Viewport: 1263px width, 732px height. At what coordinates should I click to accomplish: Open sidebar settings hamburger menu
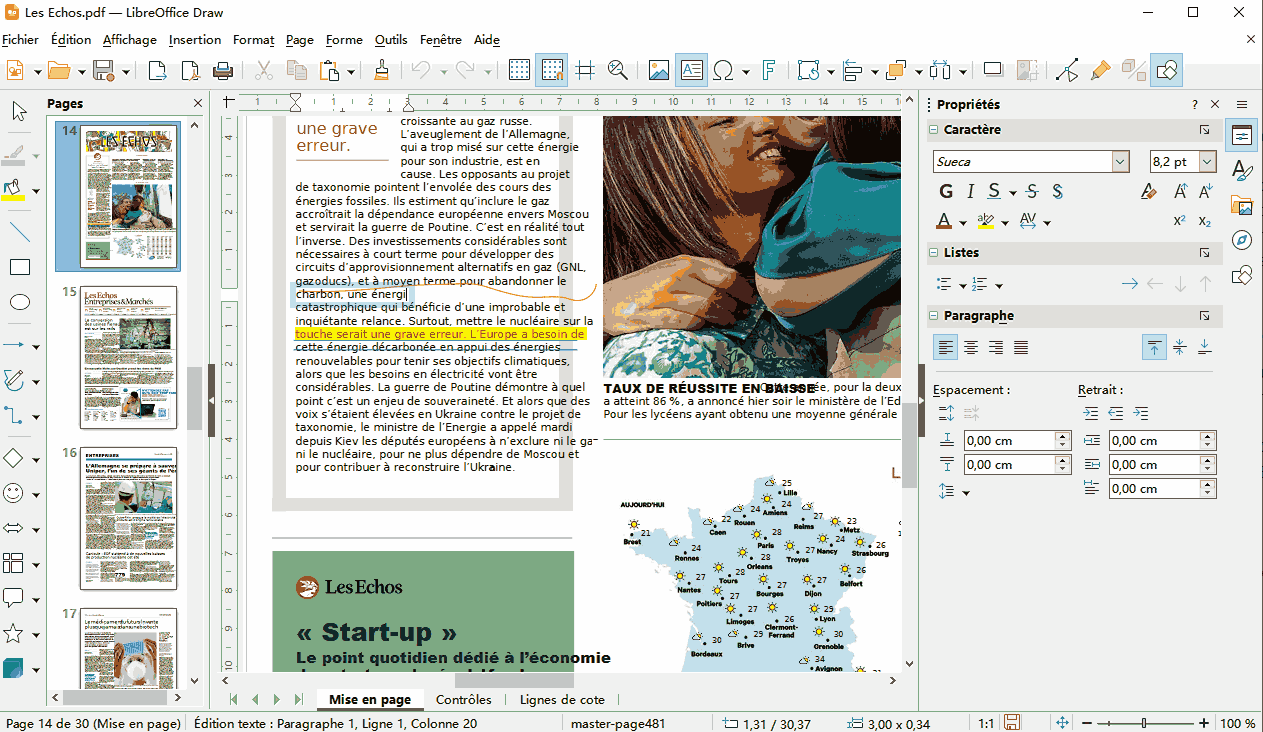(1242, 104)
